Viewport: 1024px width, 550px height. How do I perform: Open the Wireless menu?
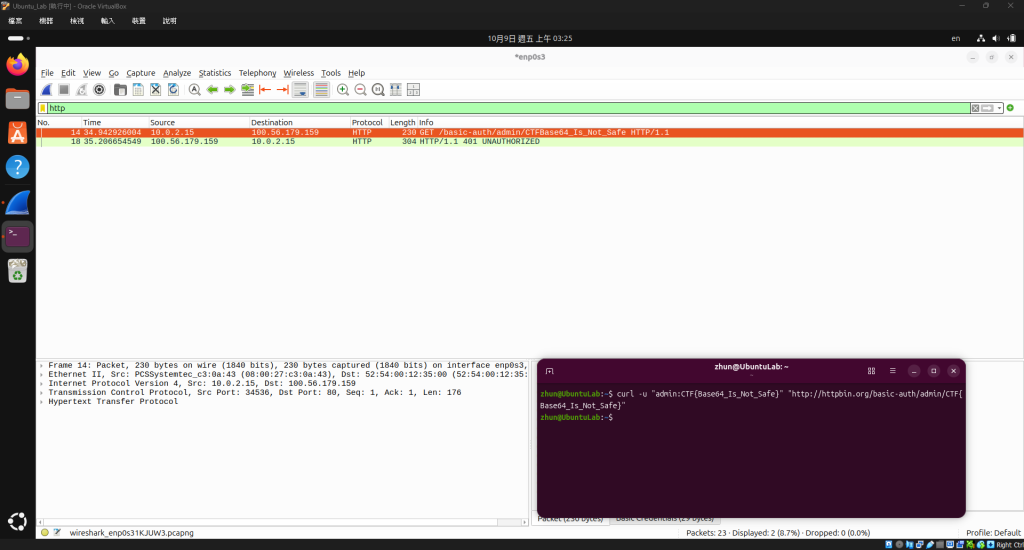pos(298,73)
